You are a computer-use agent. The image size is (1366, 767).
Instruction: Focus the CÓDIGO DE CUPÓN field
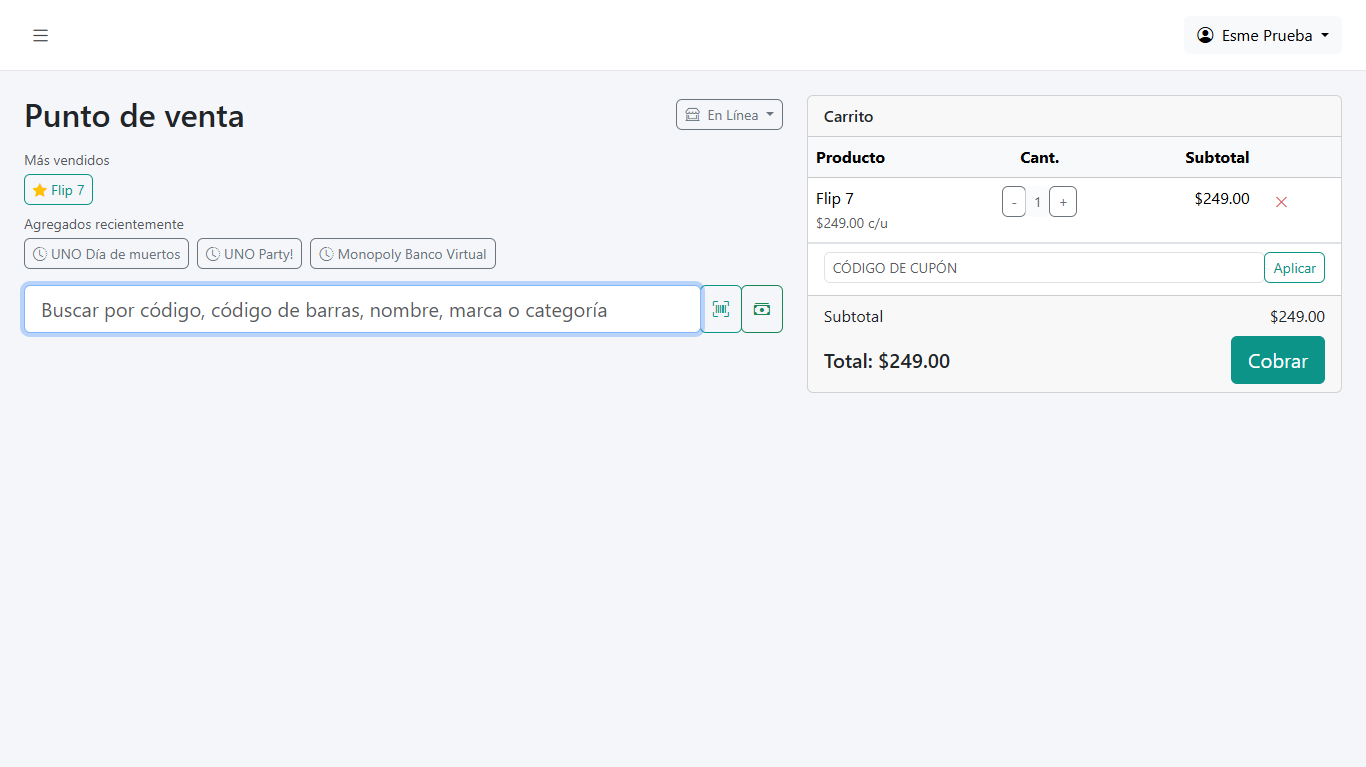coord(1044,268)
